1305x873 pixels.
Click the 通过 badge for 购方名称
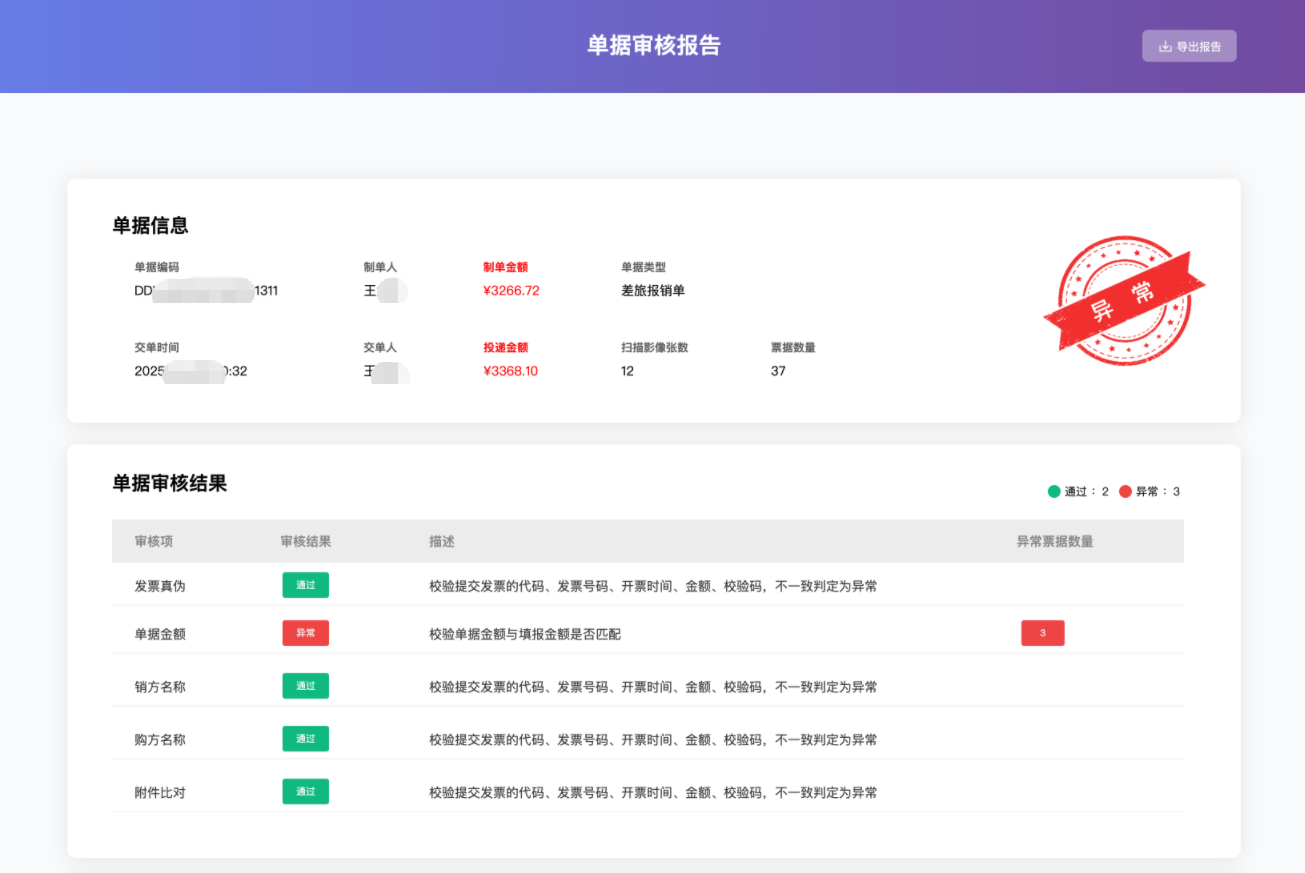tap(306, 739)
